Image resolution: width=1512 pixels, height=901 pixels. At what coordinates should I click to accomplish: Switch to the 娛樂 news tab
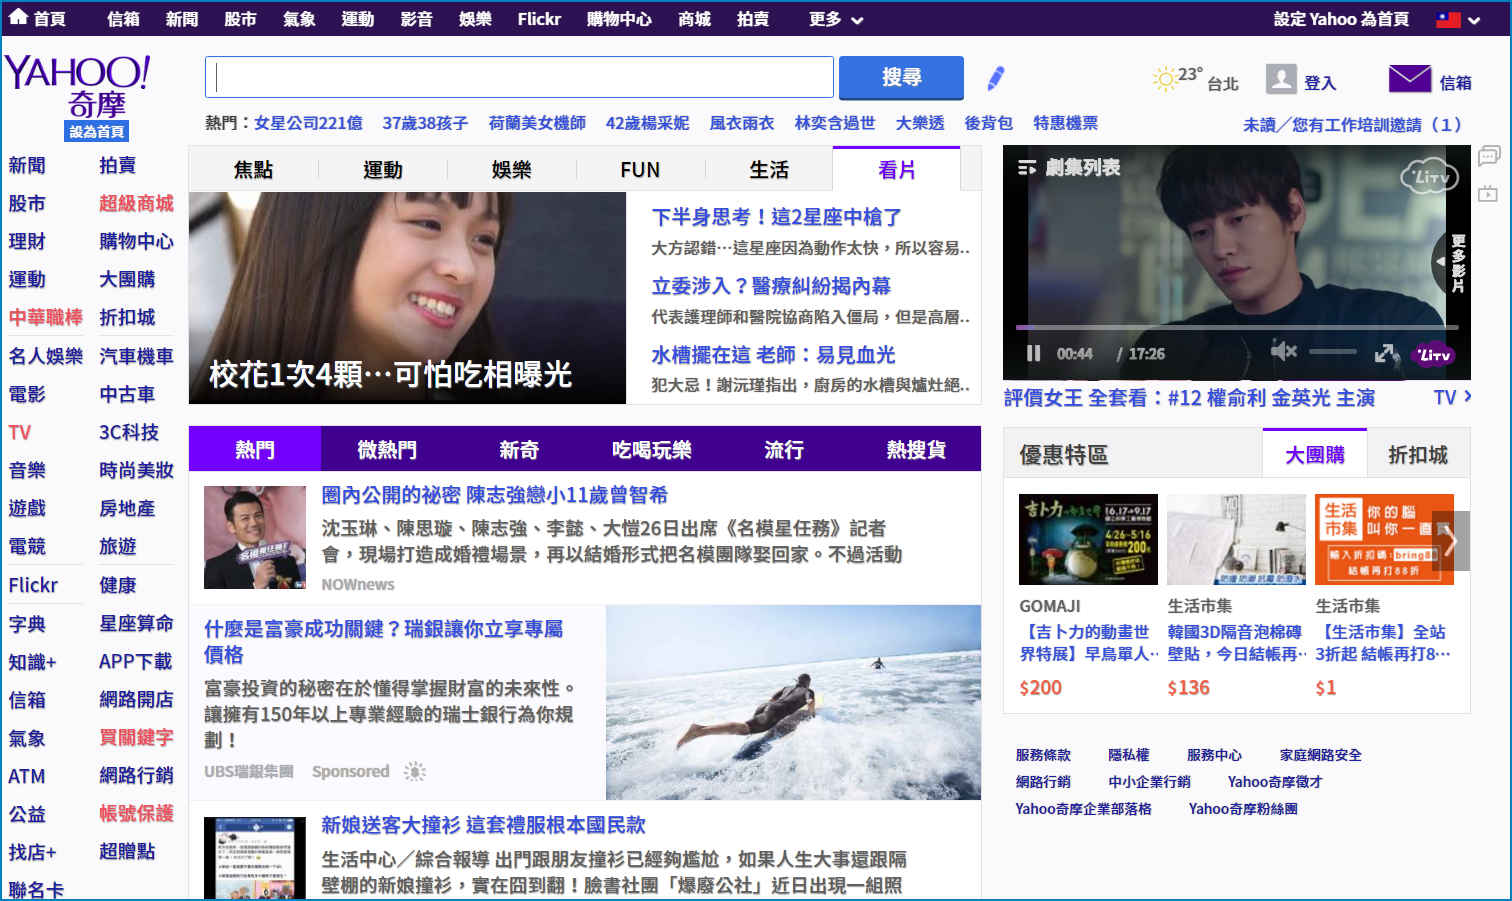pyautogui.click(x=511, y=170)
